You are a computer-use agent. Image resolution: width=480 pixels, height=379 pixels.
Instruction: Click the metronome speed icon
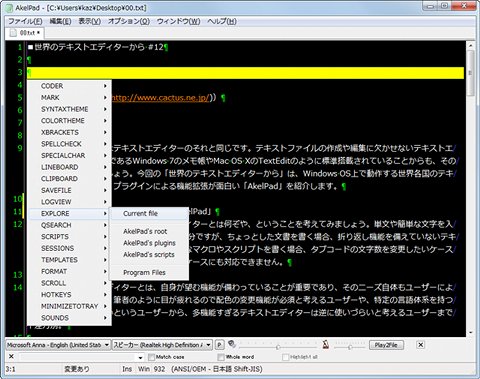click(326, 344)
